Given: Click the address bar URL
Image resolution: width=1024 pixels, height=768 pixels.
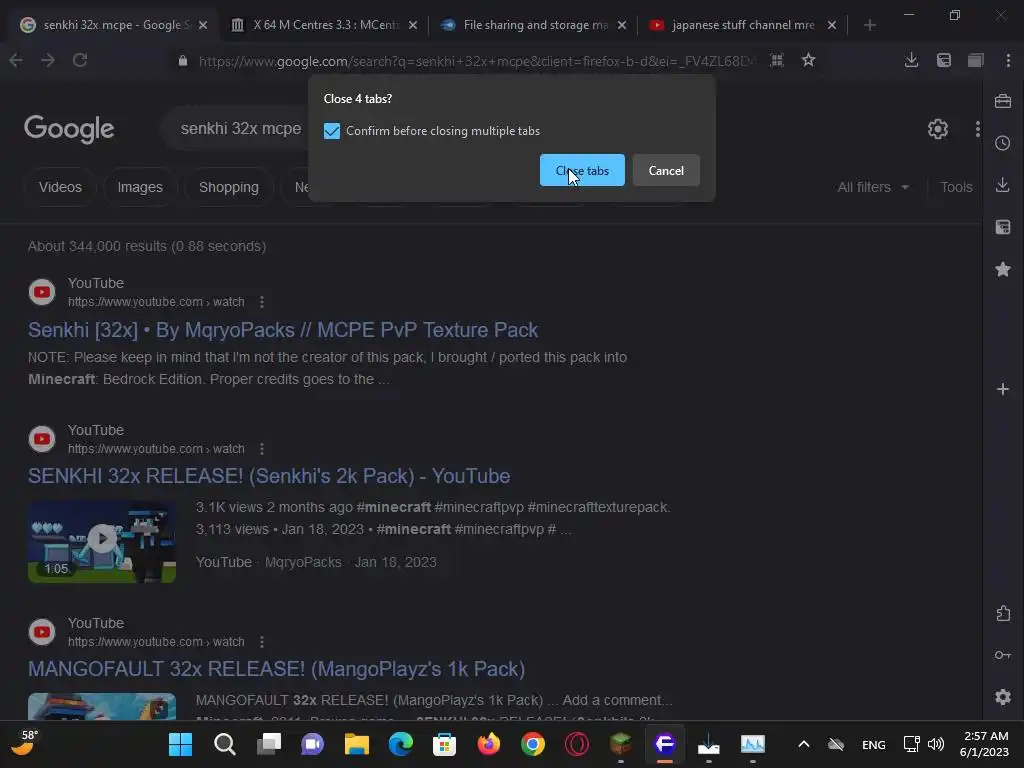Looking at the screenshot, I should 477,61.
